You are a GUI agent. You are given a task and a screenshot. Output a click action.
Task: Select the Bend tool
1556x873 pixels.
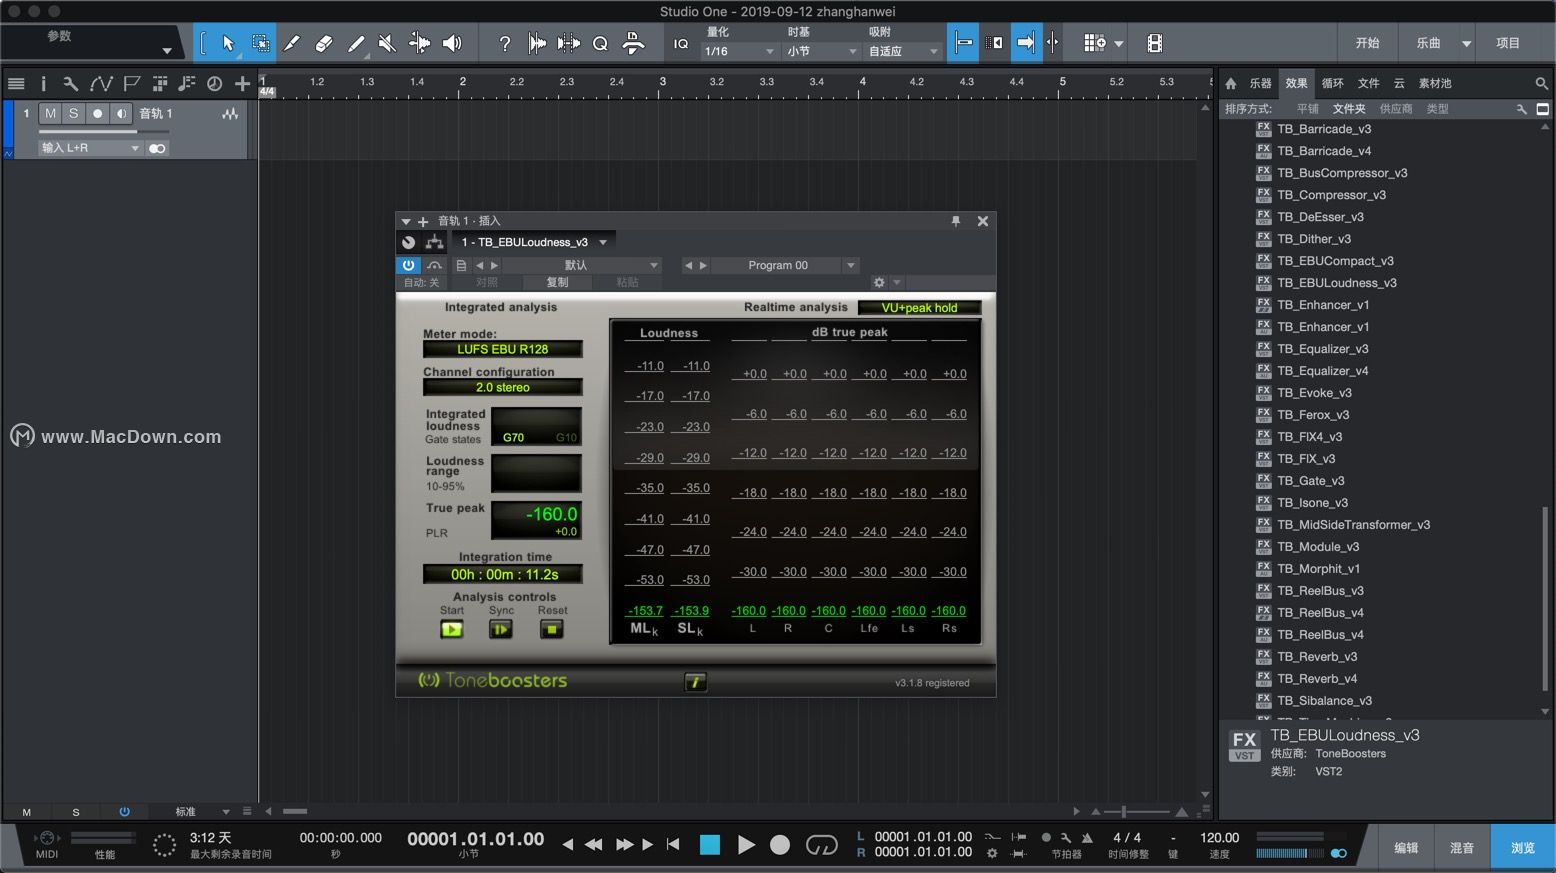click(x=420, y=43)
